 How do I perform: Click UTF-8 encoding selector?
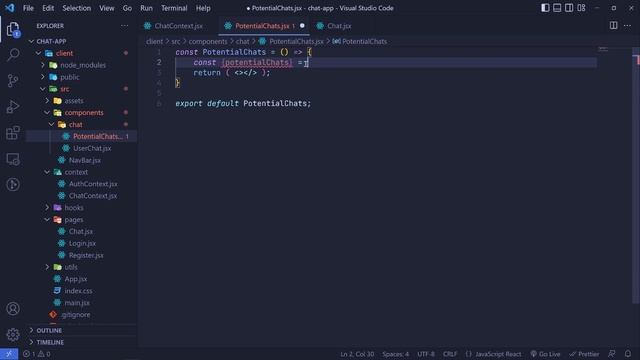426,354
